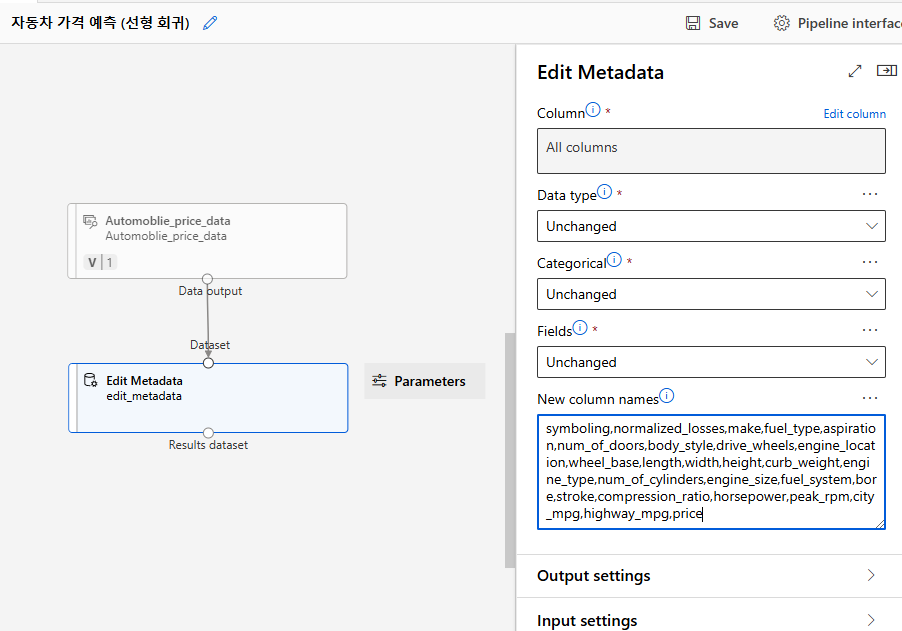Click the Dataset input port on Edit Metadata

(208, 363)
